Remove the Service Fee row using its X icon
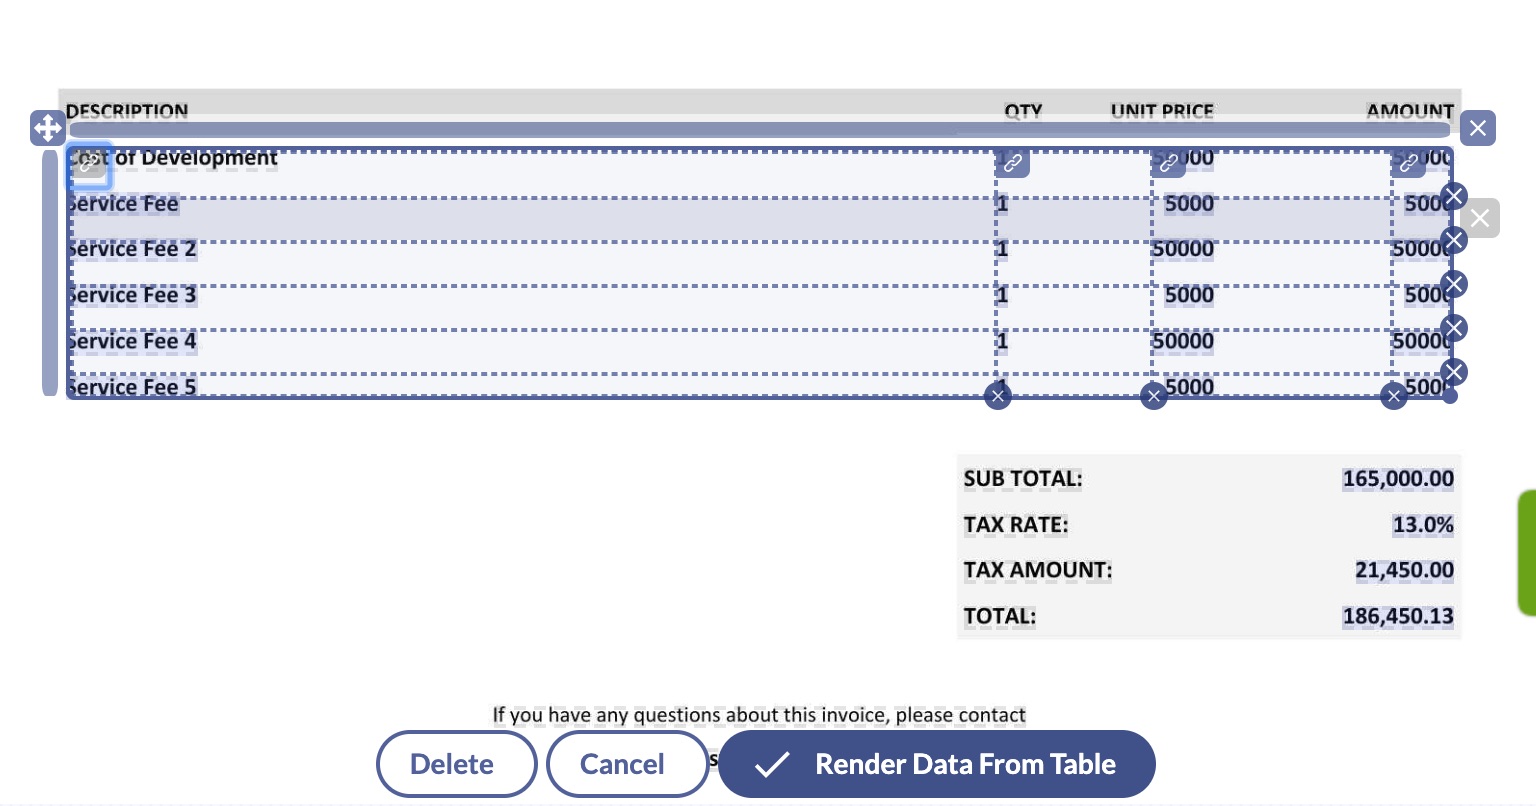The image size is (1536, 806). [1454, 196]
